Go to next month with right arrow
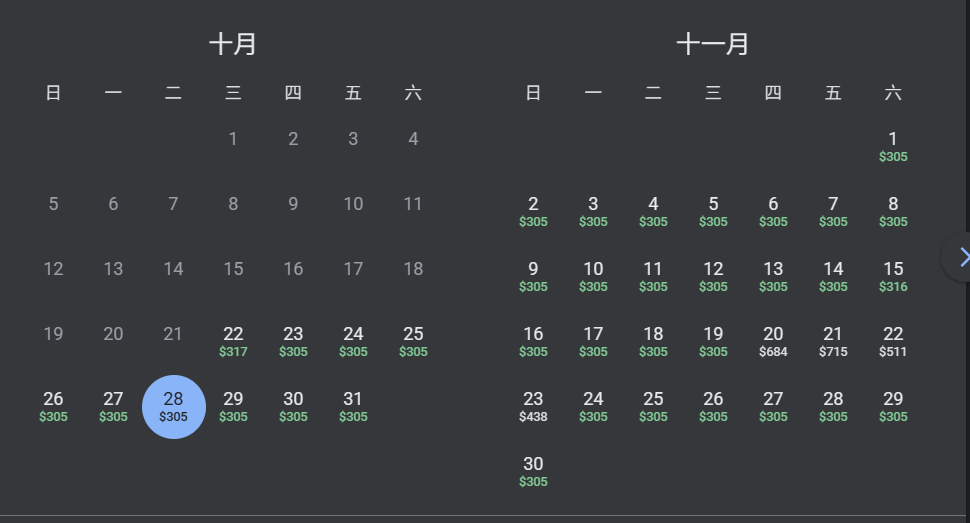The image size is (970, 523). (962, 257)
